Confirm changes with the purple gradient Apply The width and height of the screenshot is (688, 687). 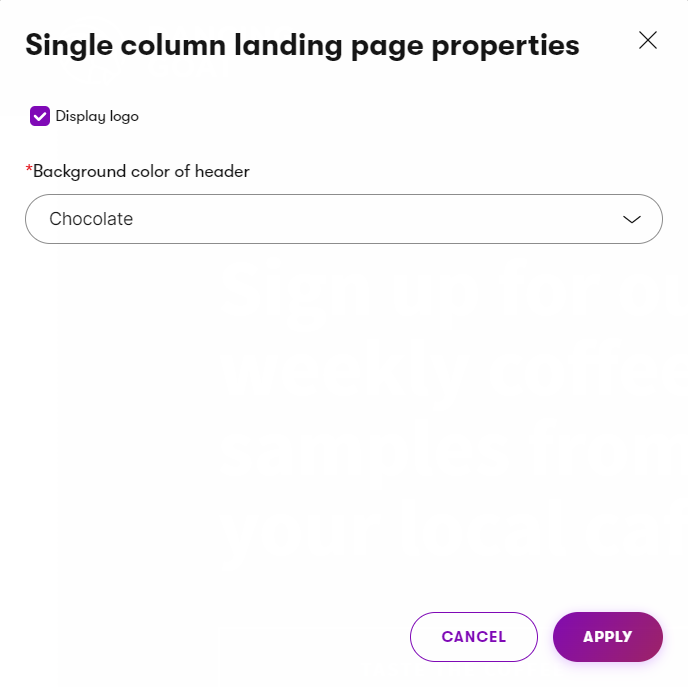(x=607, y=637)
